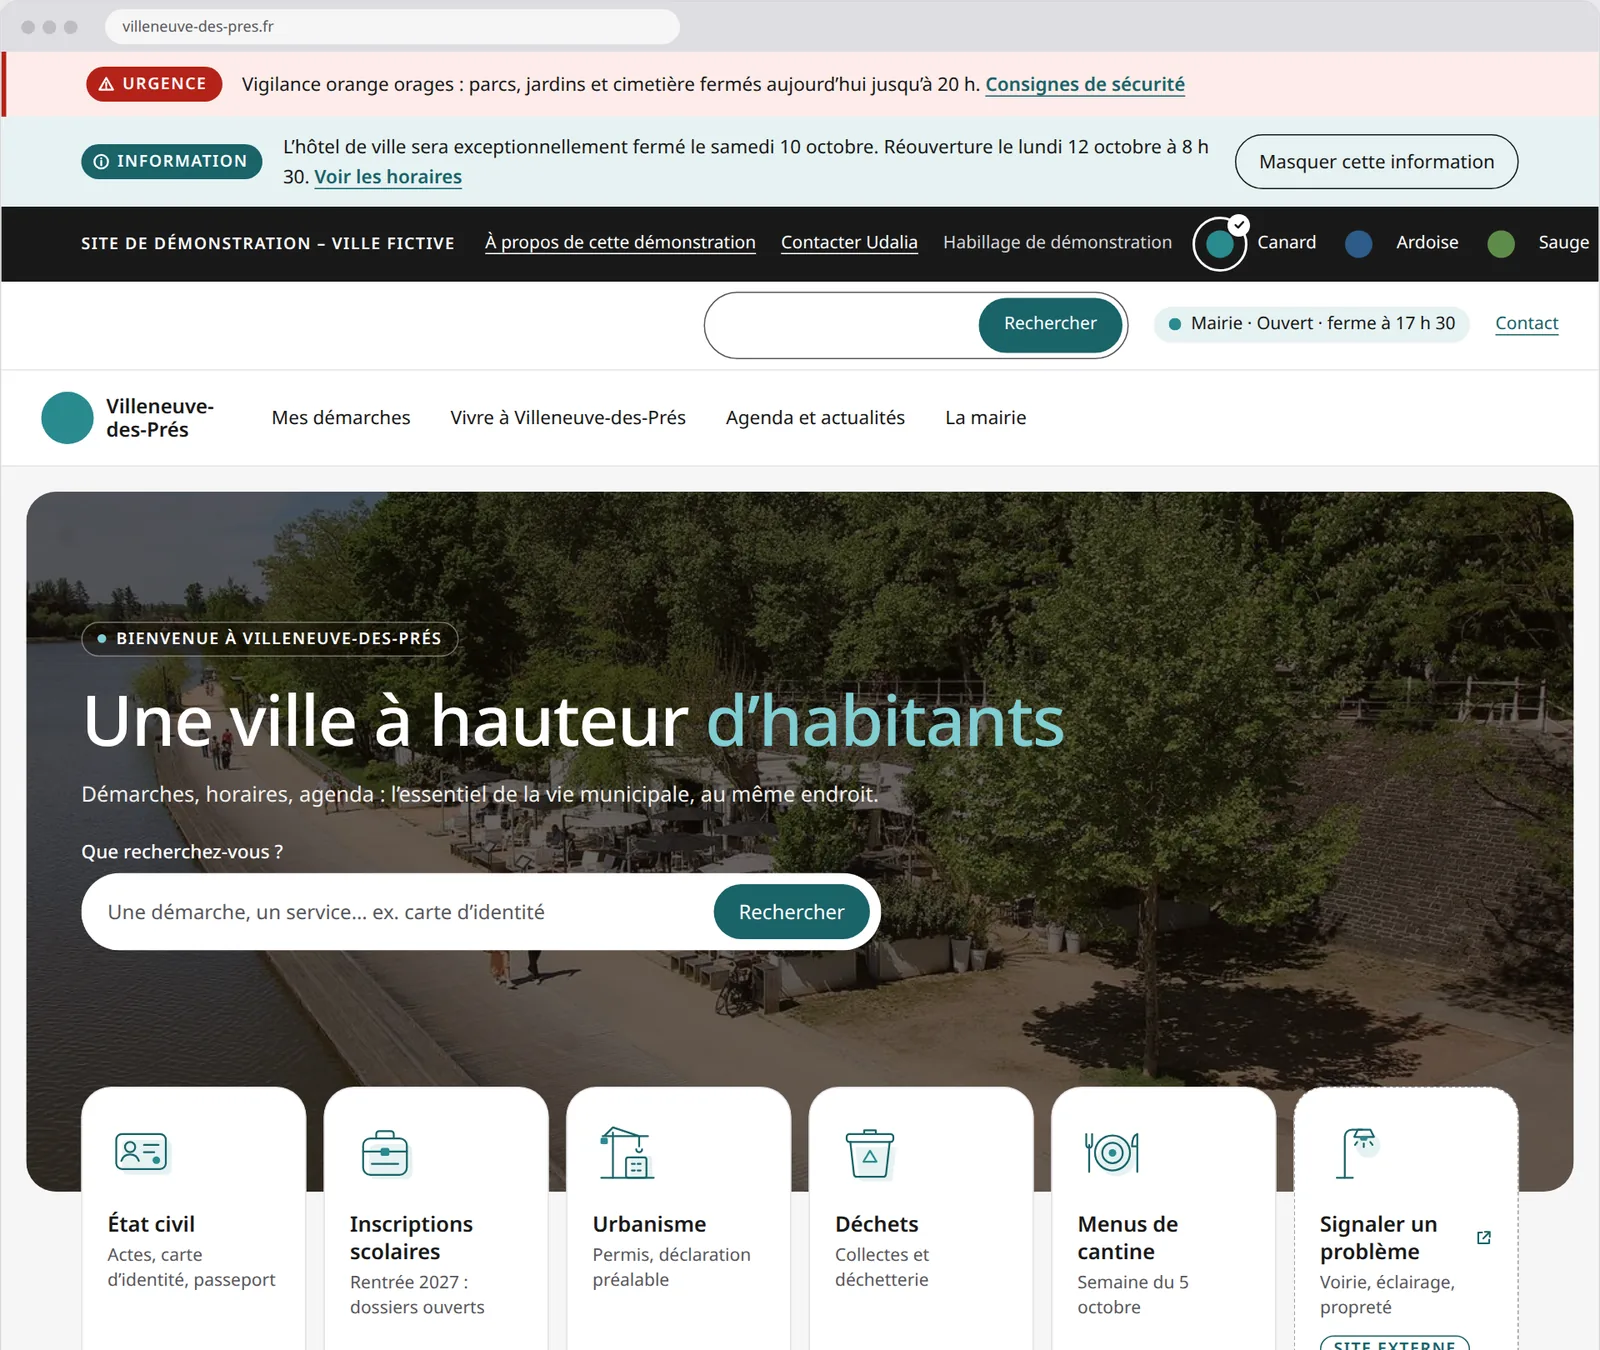Select the Ardoise blue theme swatch

click(x=1358, y=243)
